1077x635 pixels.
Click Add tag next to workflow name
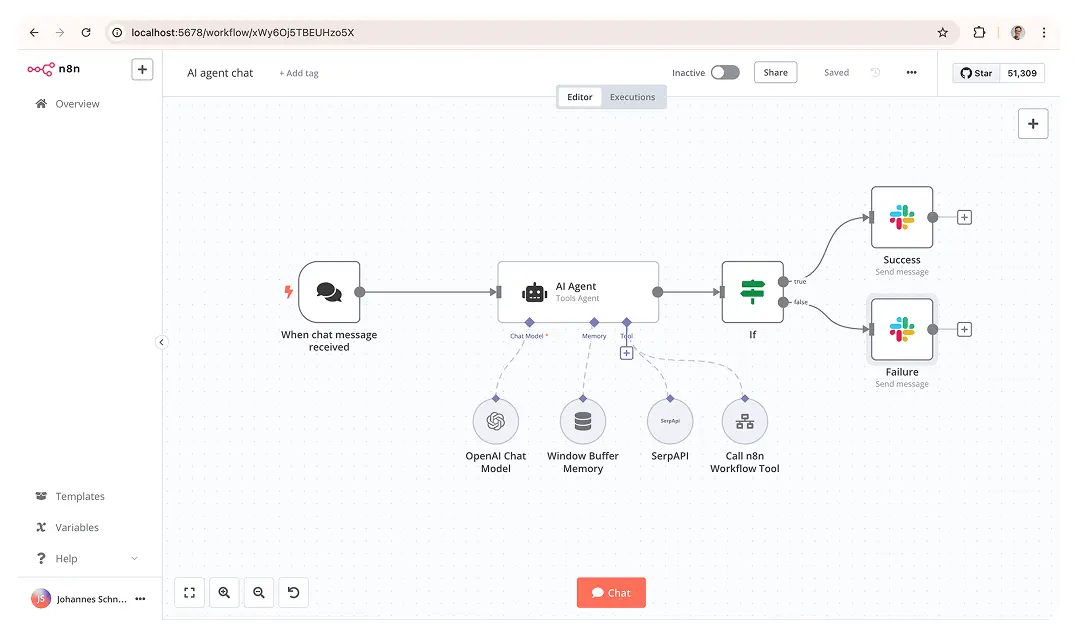(299, 73)
